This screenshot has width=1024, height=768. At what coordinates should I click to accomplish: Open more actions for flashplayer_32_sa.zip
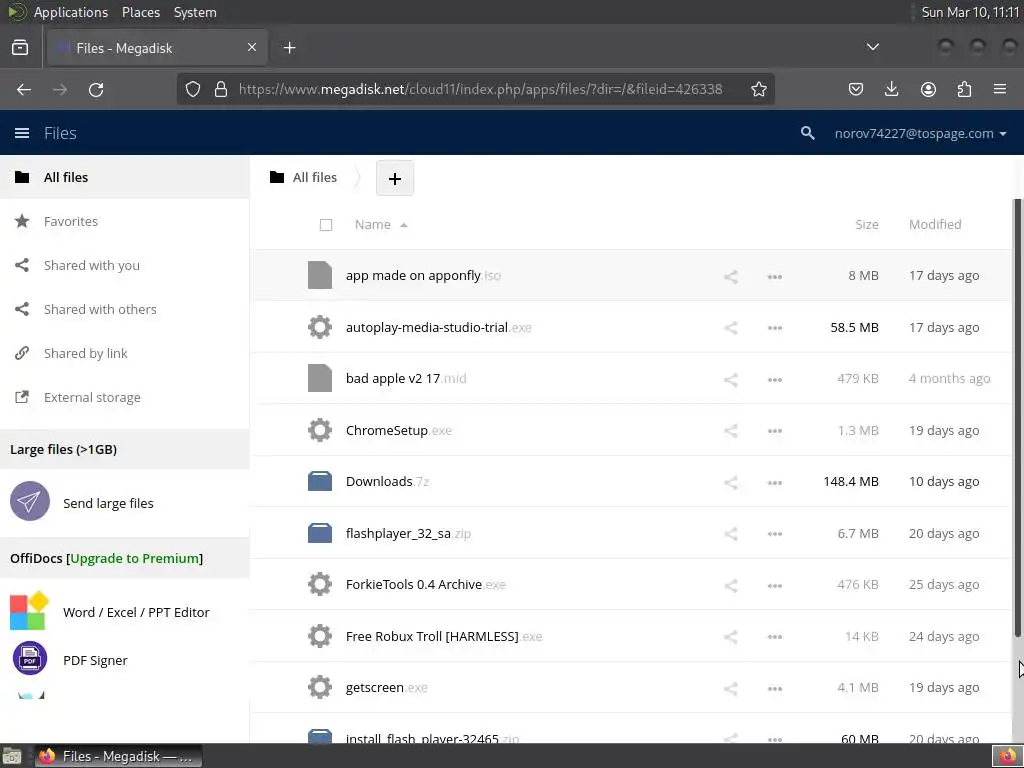[x=775, y=534]
